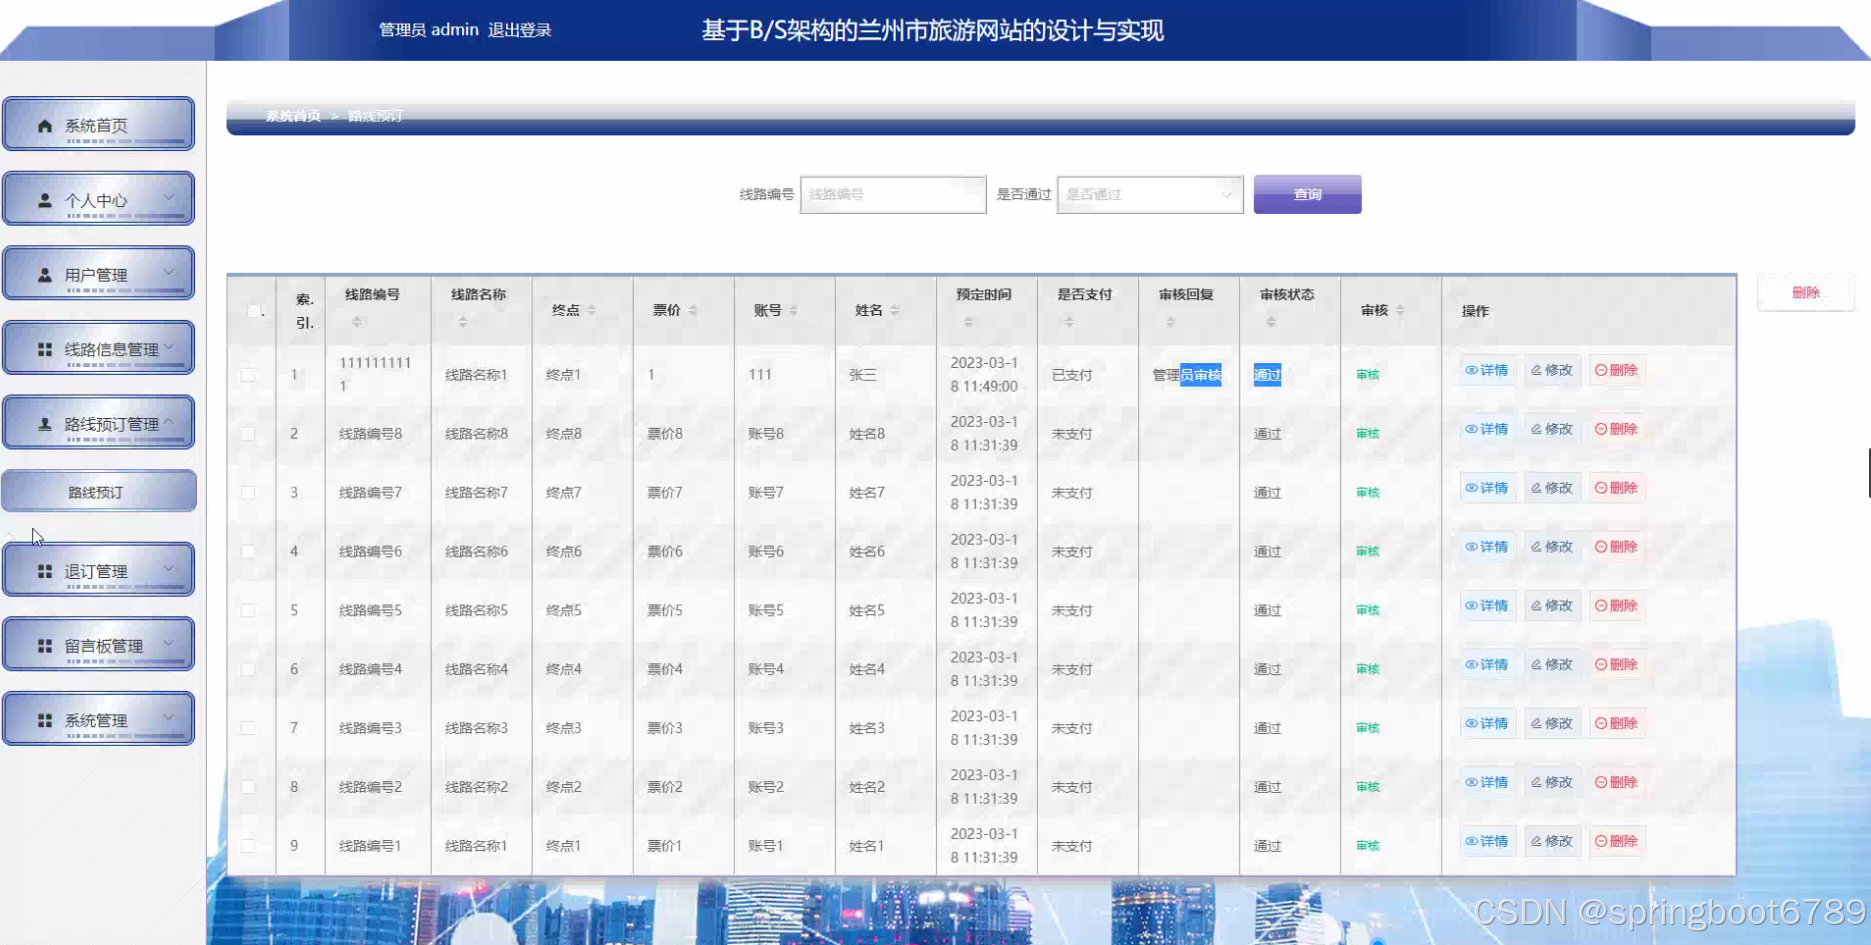Image resolution: width=1871 pixels, height=945 pixels.
Task: Click the user icon beside 用户管理
Action: coord(45,274)
